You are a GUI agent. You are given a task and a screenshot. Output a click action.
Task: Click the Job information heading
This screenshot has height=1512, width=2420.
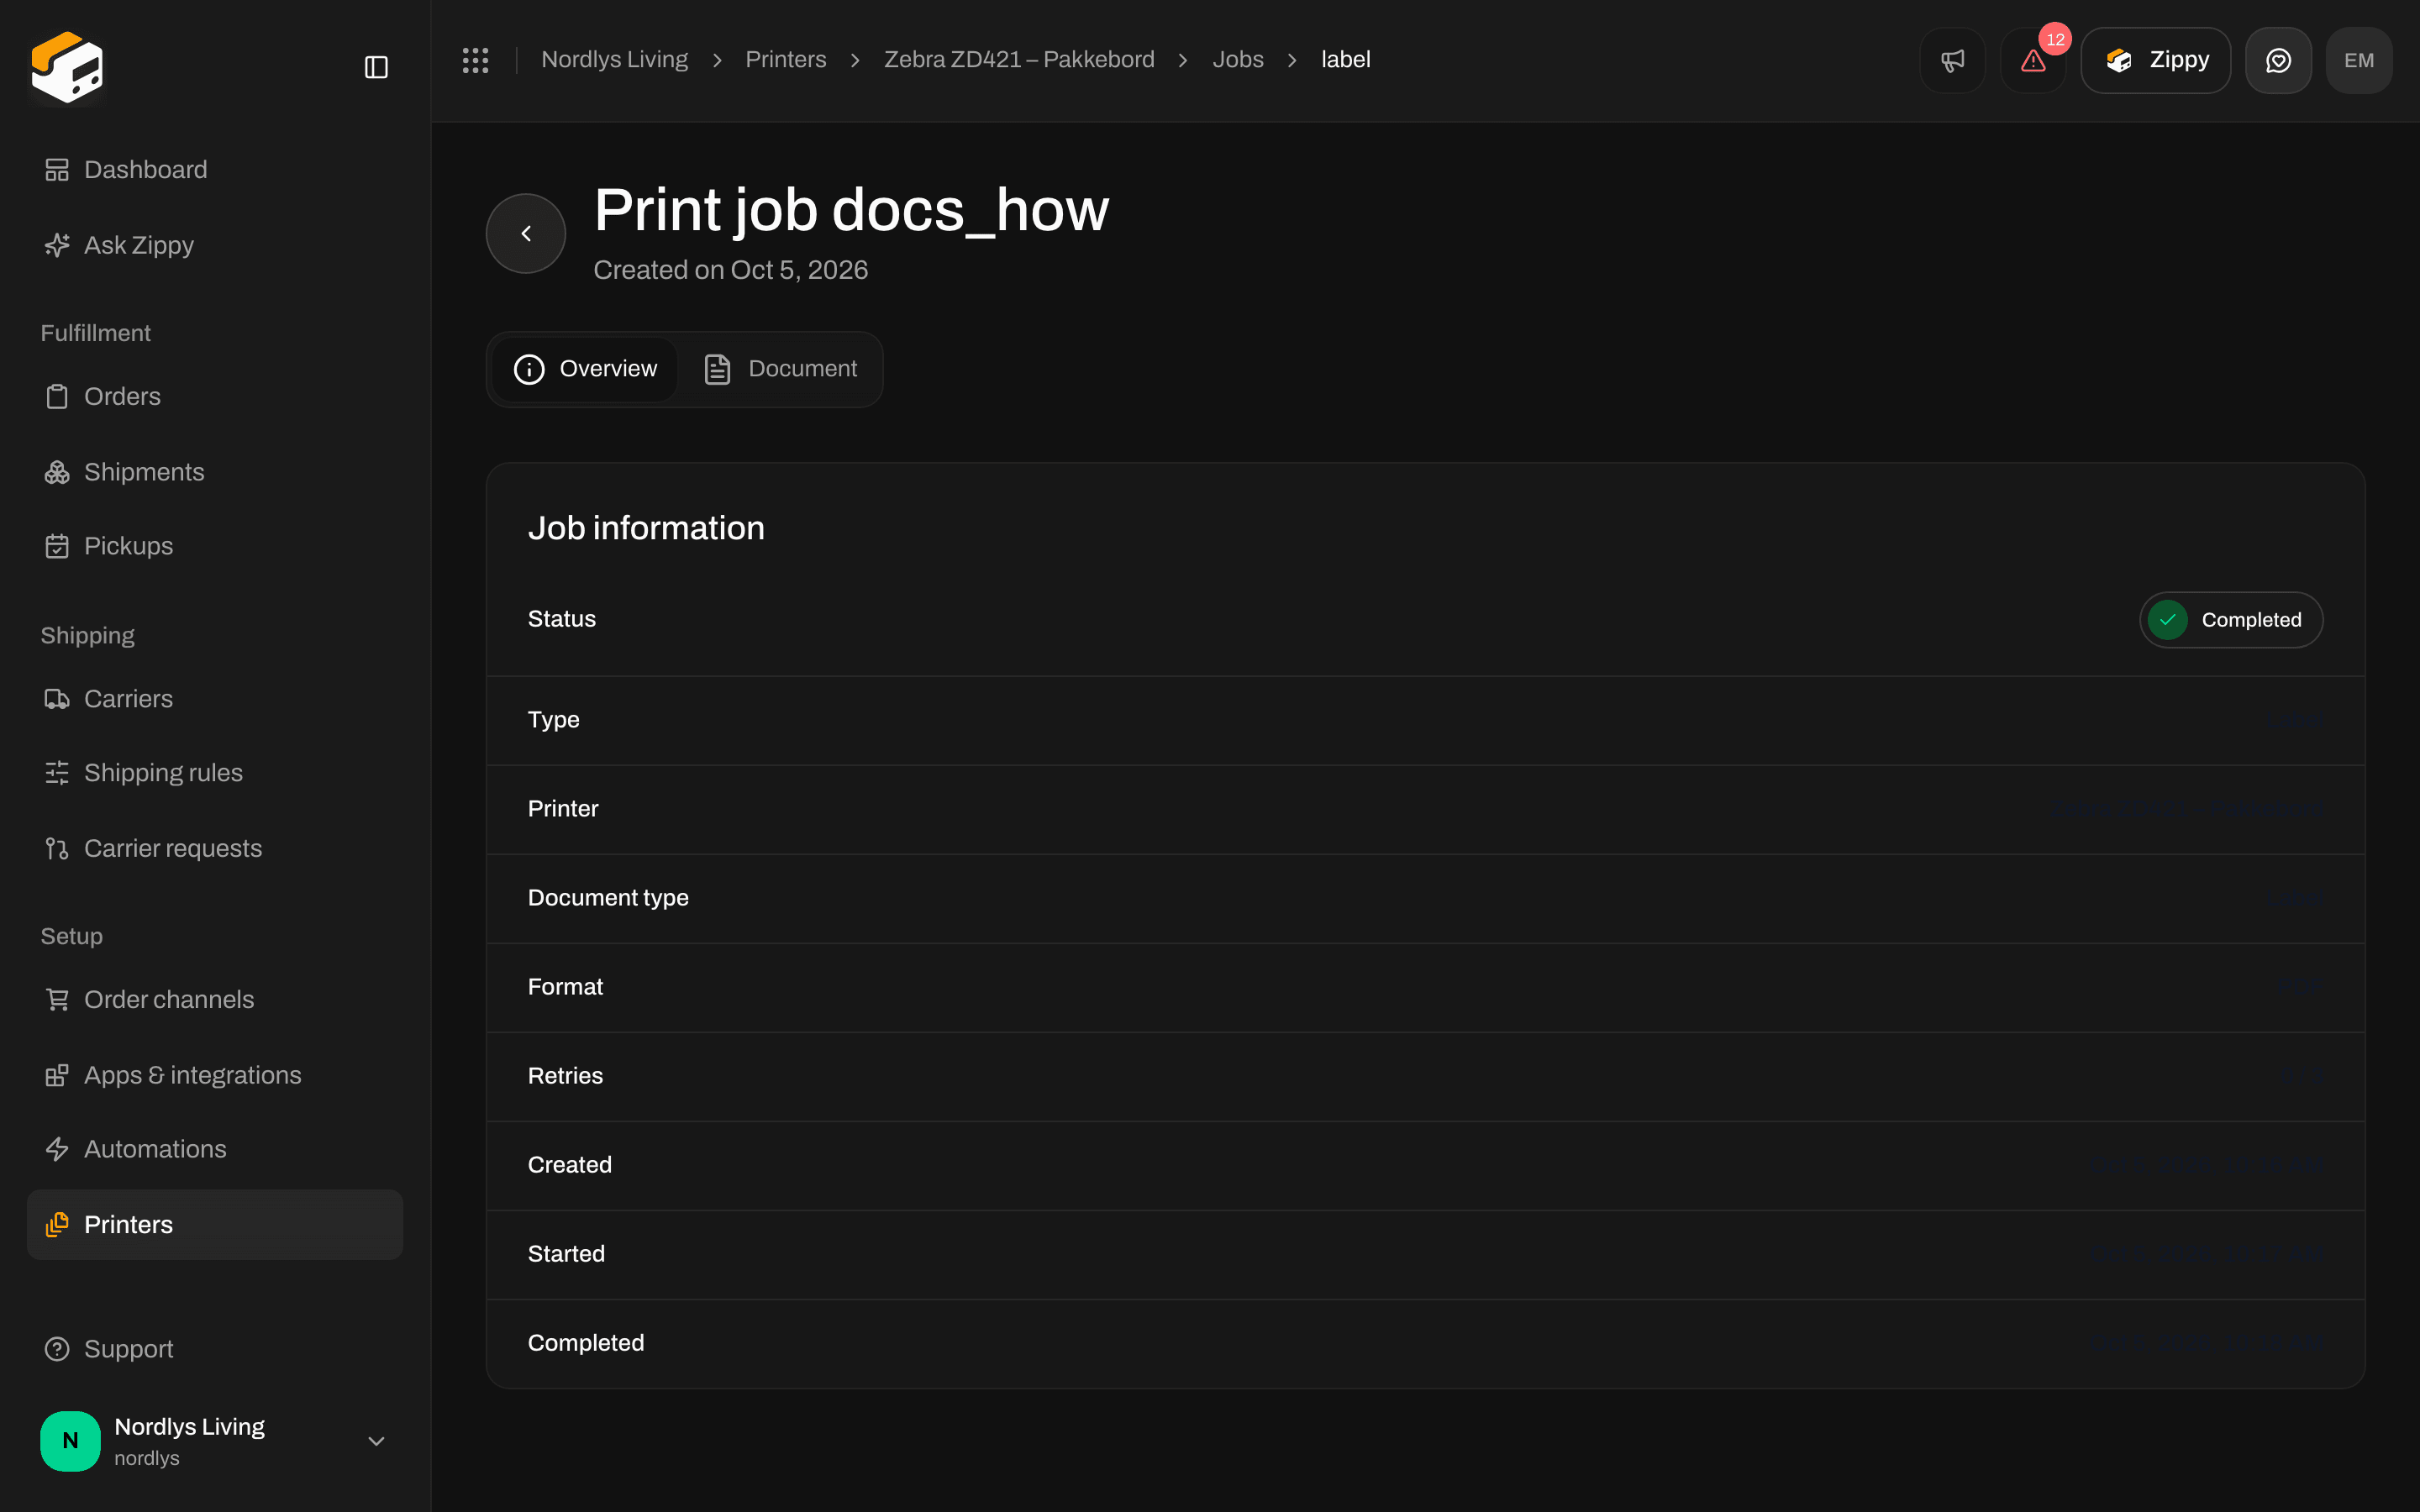point(646,528)
